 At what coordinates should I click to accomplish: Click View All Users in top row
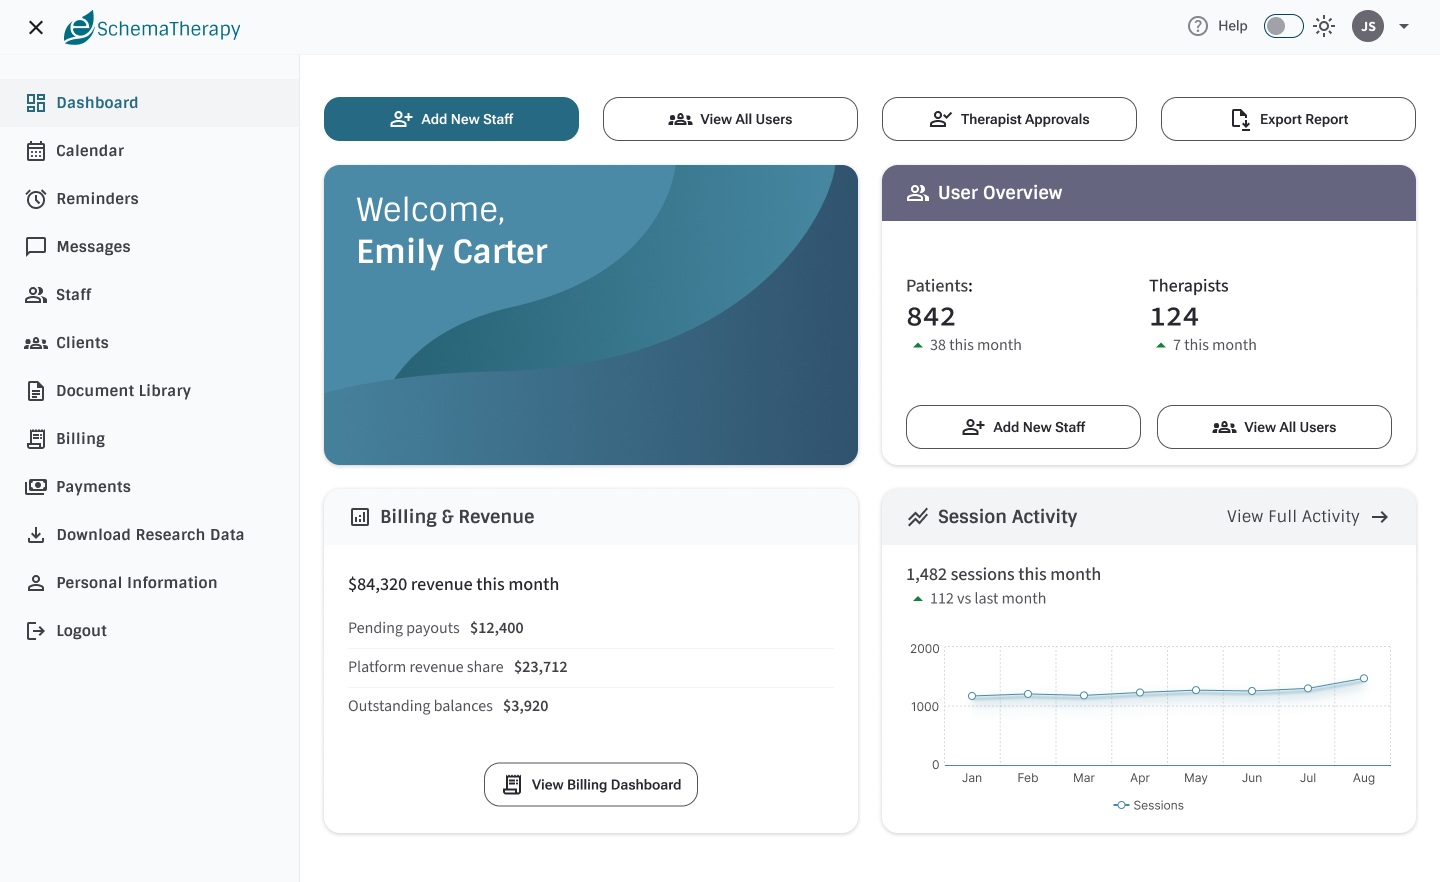point(730,119)
